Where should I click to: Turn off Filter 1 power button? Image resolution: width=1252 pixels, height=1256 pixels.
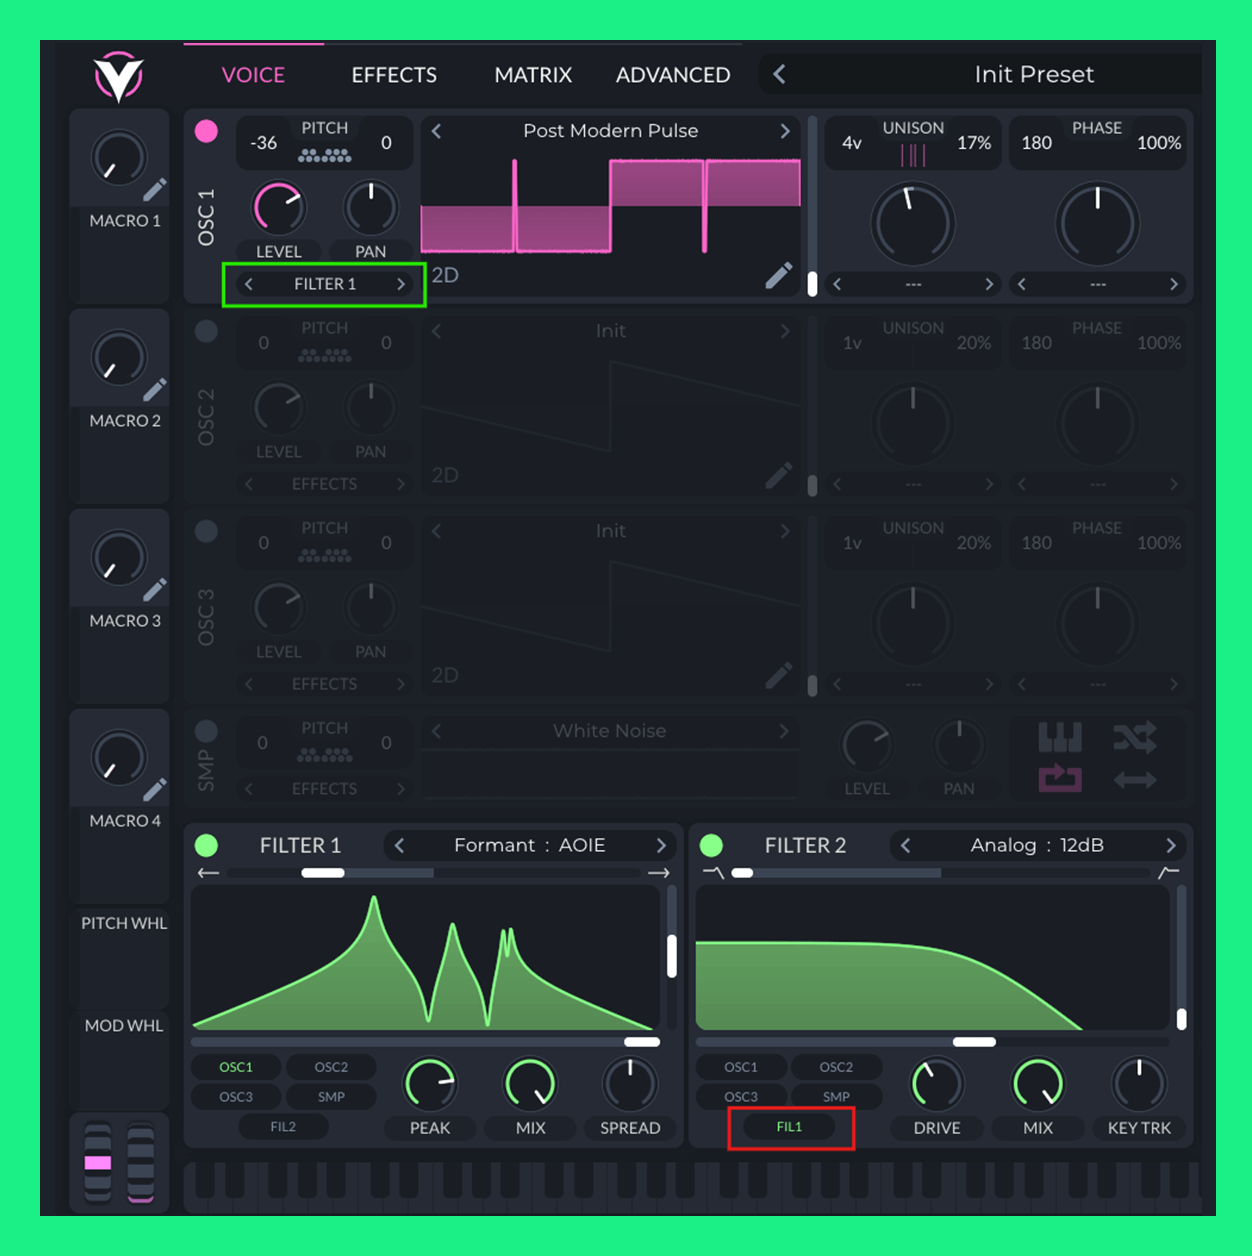pos(207,845)
